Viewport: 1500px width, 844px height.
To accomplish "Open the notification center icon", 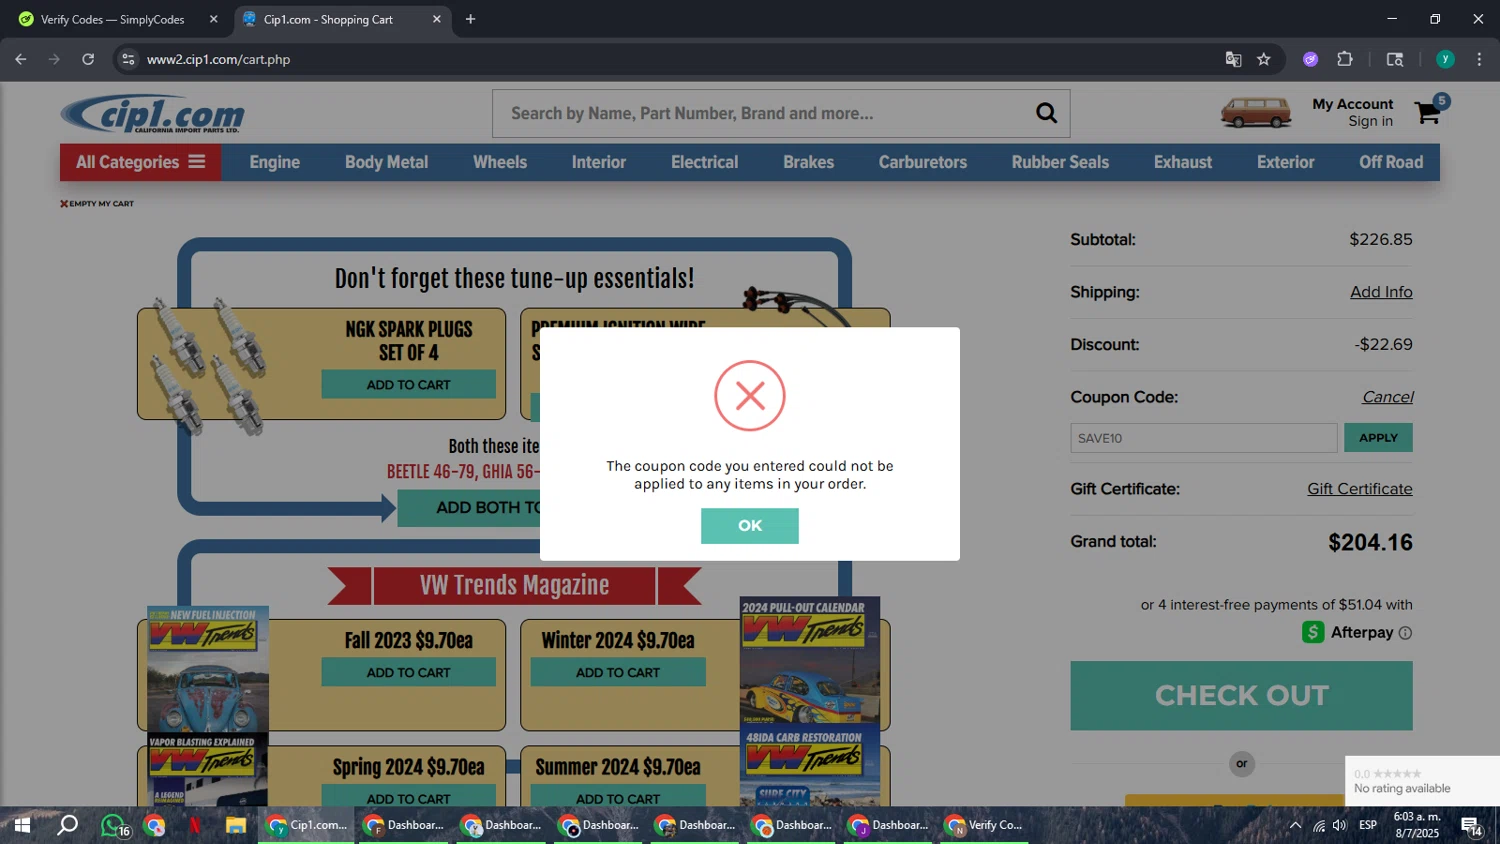I will [1471, 826].
